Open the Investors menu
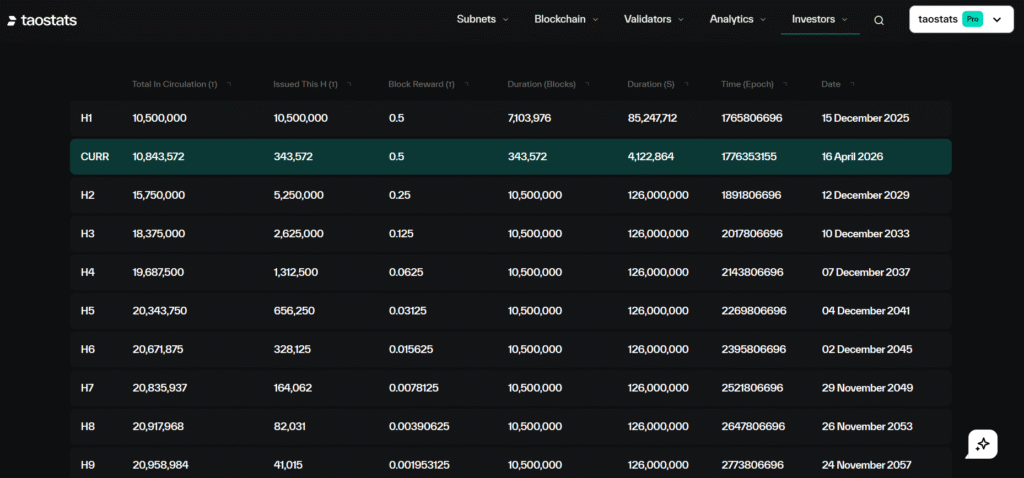The image size is (1024, 478). click(819, 19)
